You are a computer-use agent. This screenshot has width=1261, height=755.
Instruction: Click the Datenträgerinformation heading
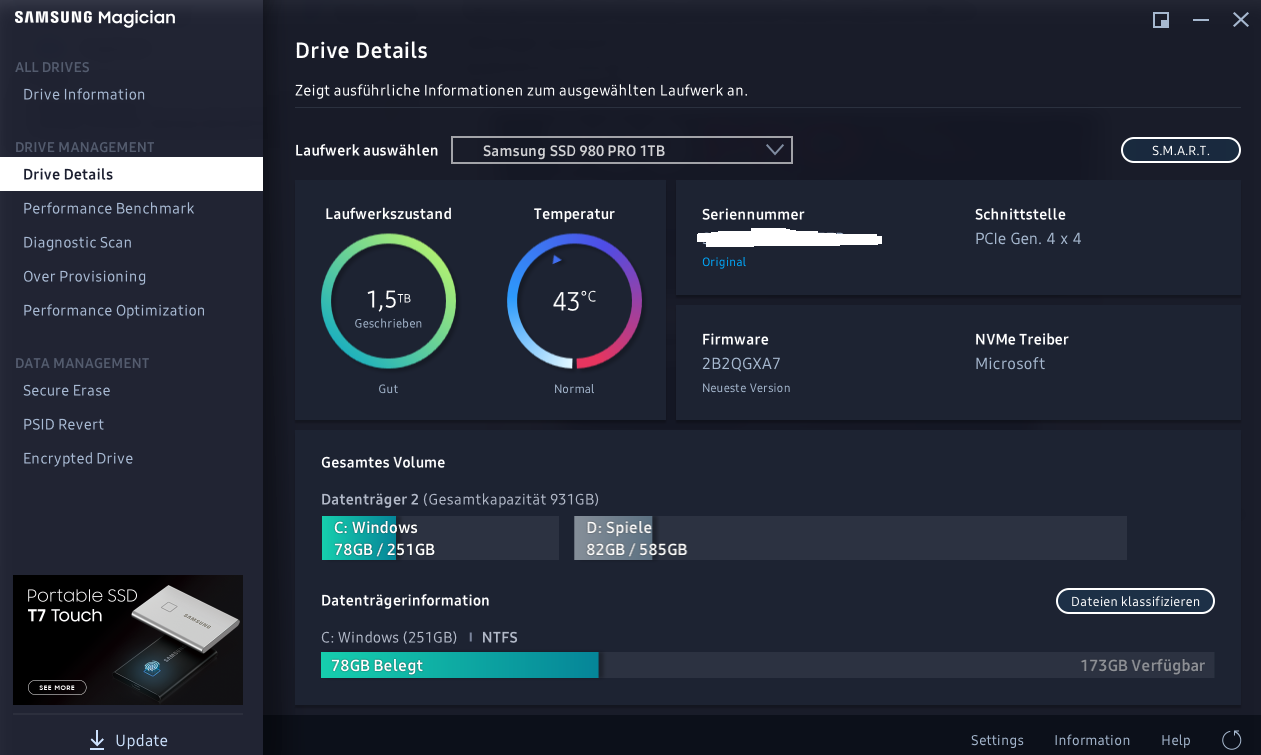(x=405, y=601)
